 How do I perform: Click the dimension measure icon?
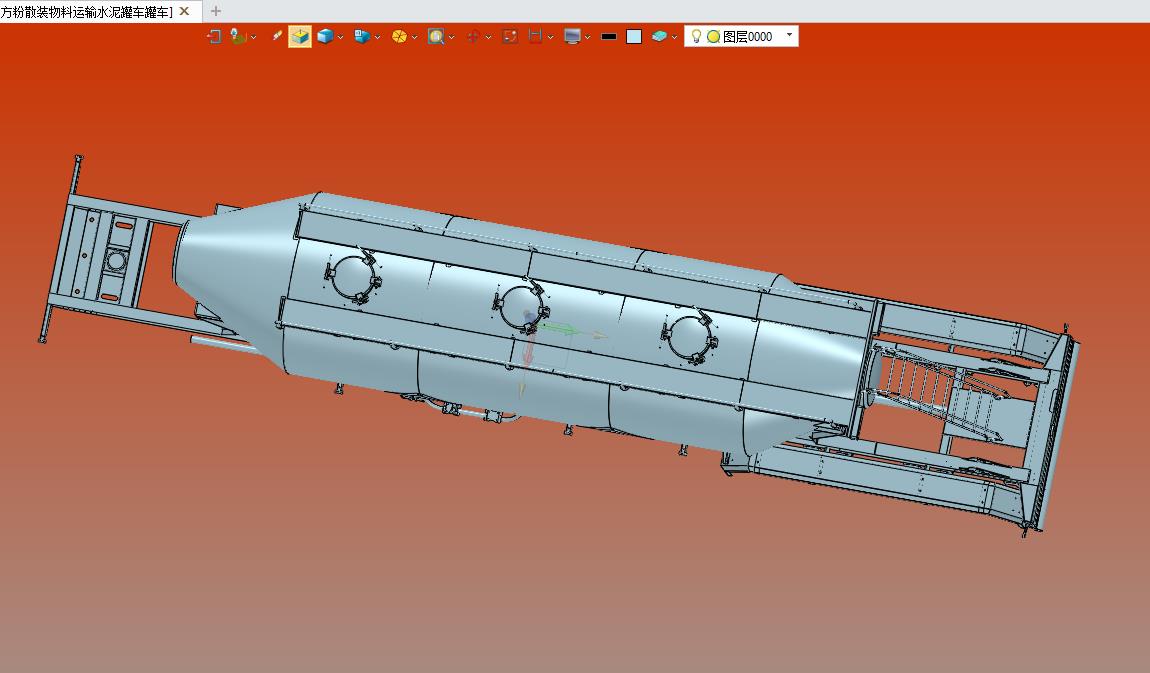535,36
